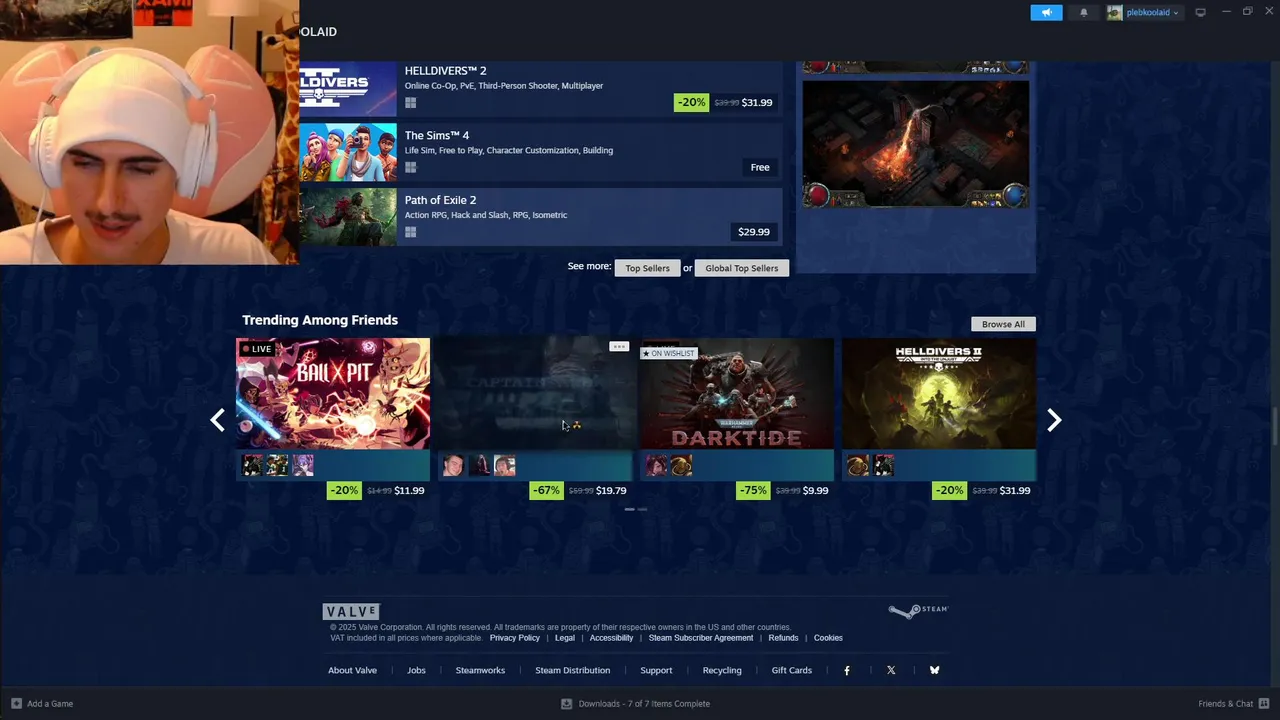Image resolution: width=1280 pixels, height=720 pixels.
Task: Select the second carousel page indicator
Action: pos(642,509)
